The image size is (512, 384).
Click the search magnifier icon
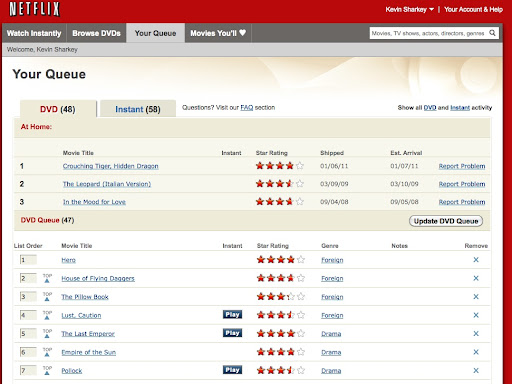(492, 33)
